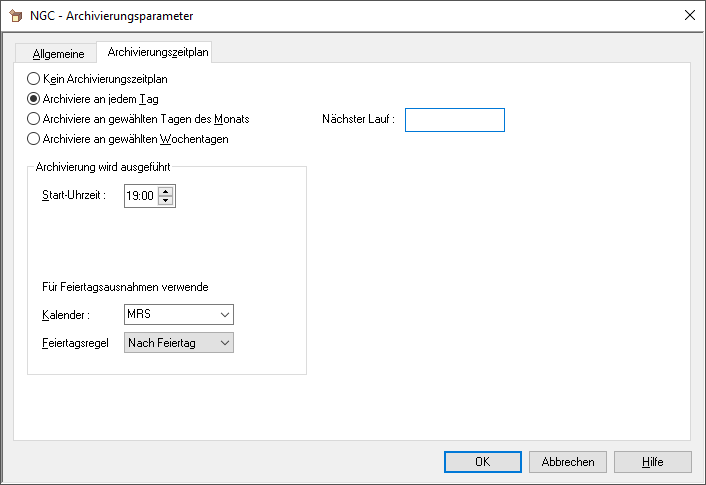Decrease Start-Uhrzeit with the down arrow
Image resolution: width=706 pixels, height=485 pixels.
[166, 202]
